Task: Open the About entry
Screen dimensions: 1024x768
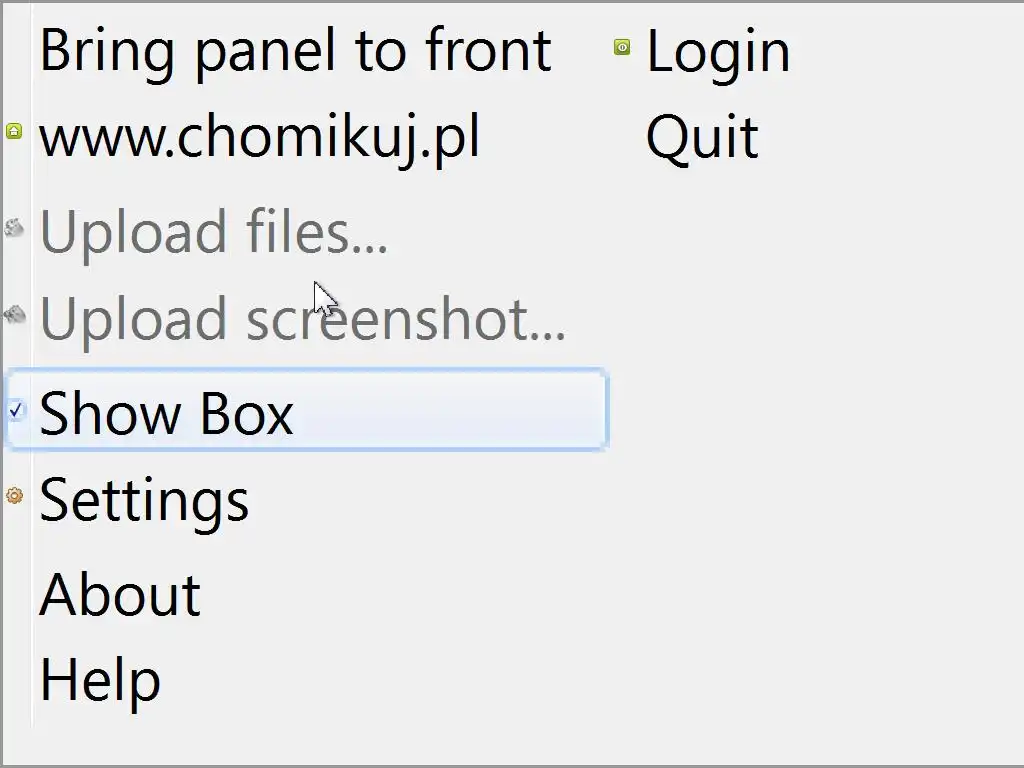Action: tap(120, 595)
